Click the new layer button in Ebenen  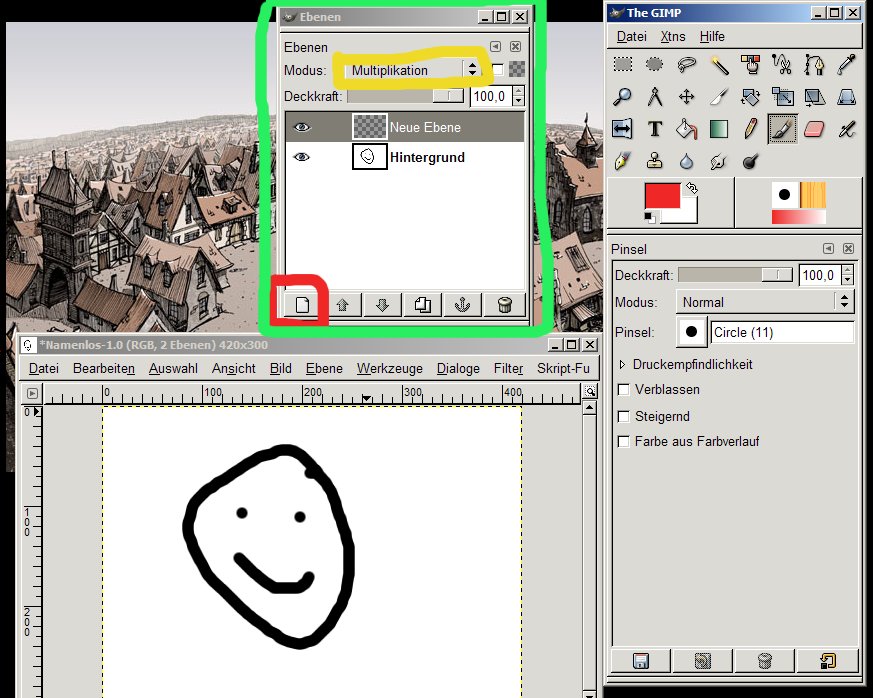[302, 306]
